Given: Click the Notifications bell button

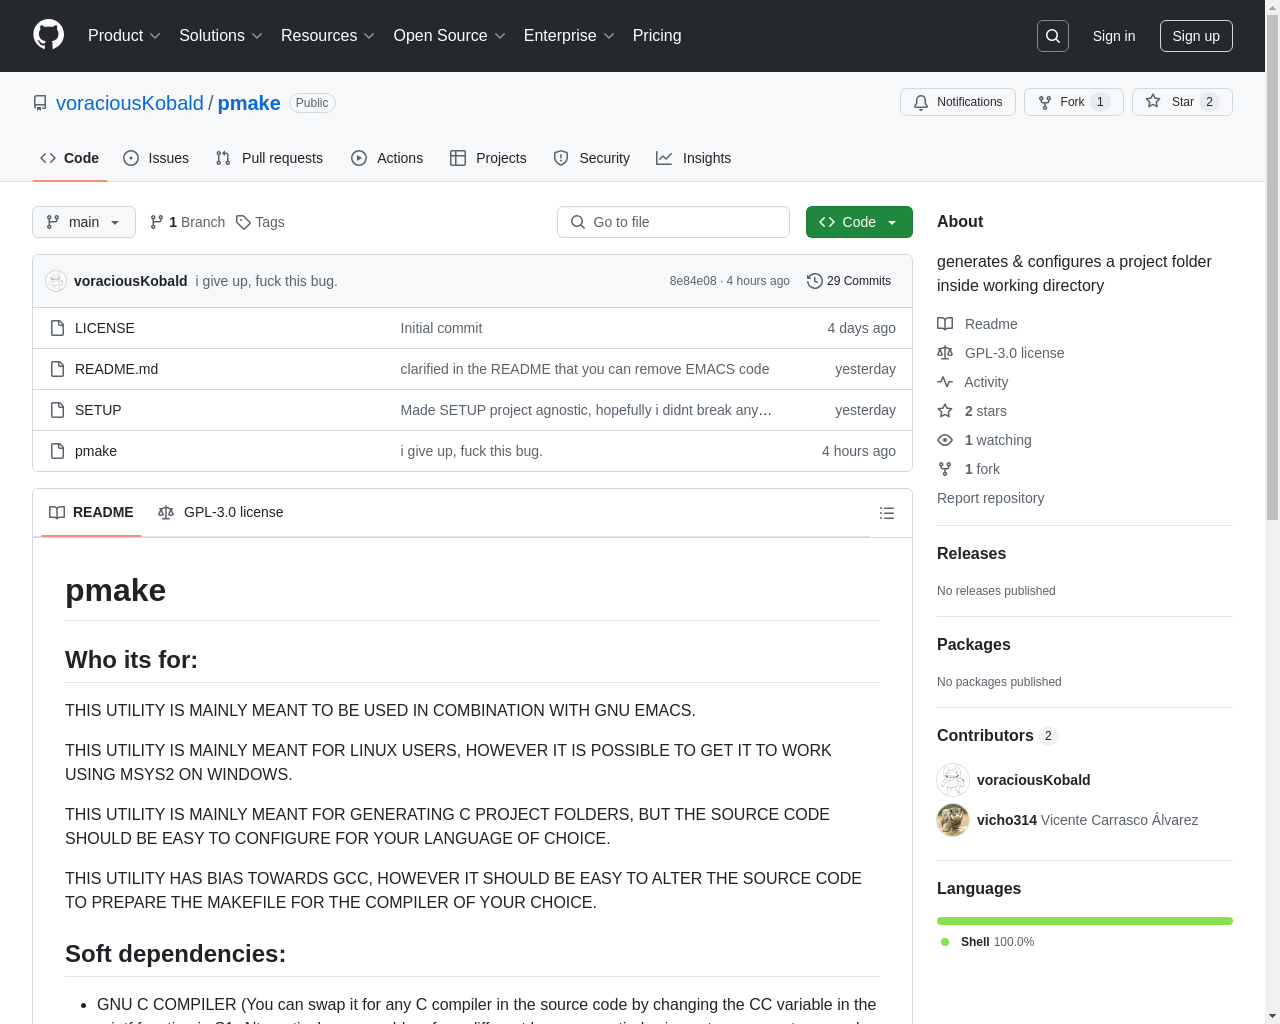Looking at the screenshot, I should point(958,102).
